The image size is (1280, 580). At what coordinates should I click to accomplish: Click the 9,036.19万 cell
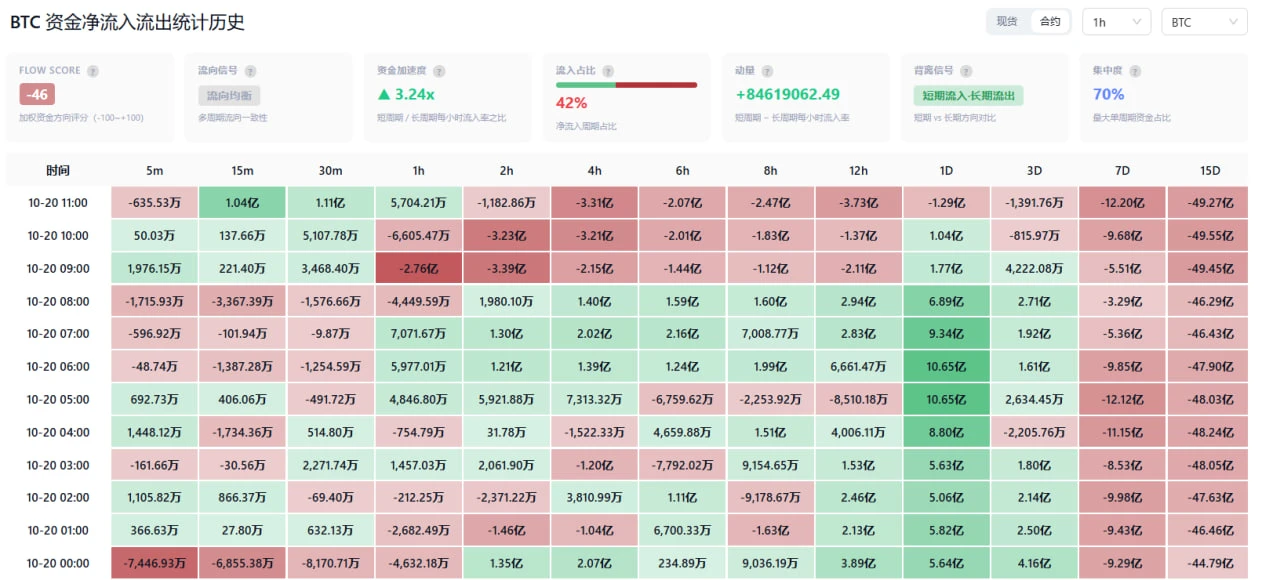coord(770,563)
